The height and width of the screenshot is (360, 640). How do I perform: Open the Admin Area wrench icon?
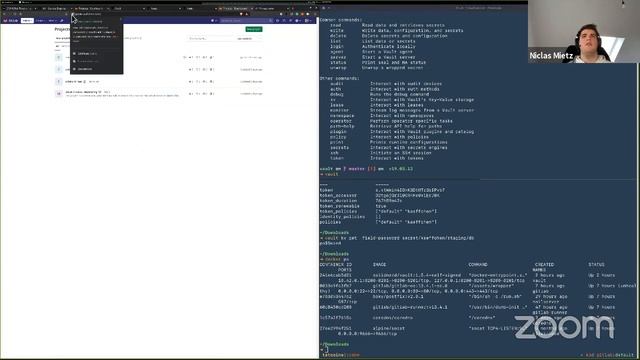pyautogui.click(x=62, y=20)
